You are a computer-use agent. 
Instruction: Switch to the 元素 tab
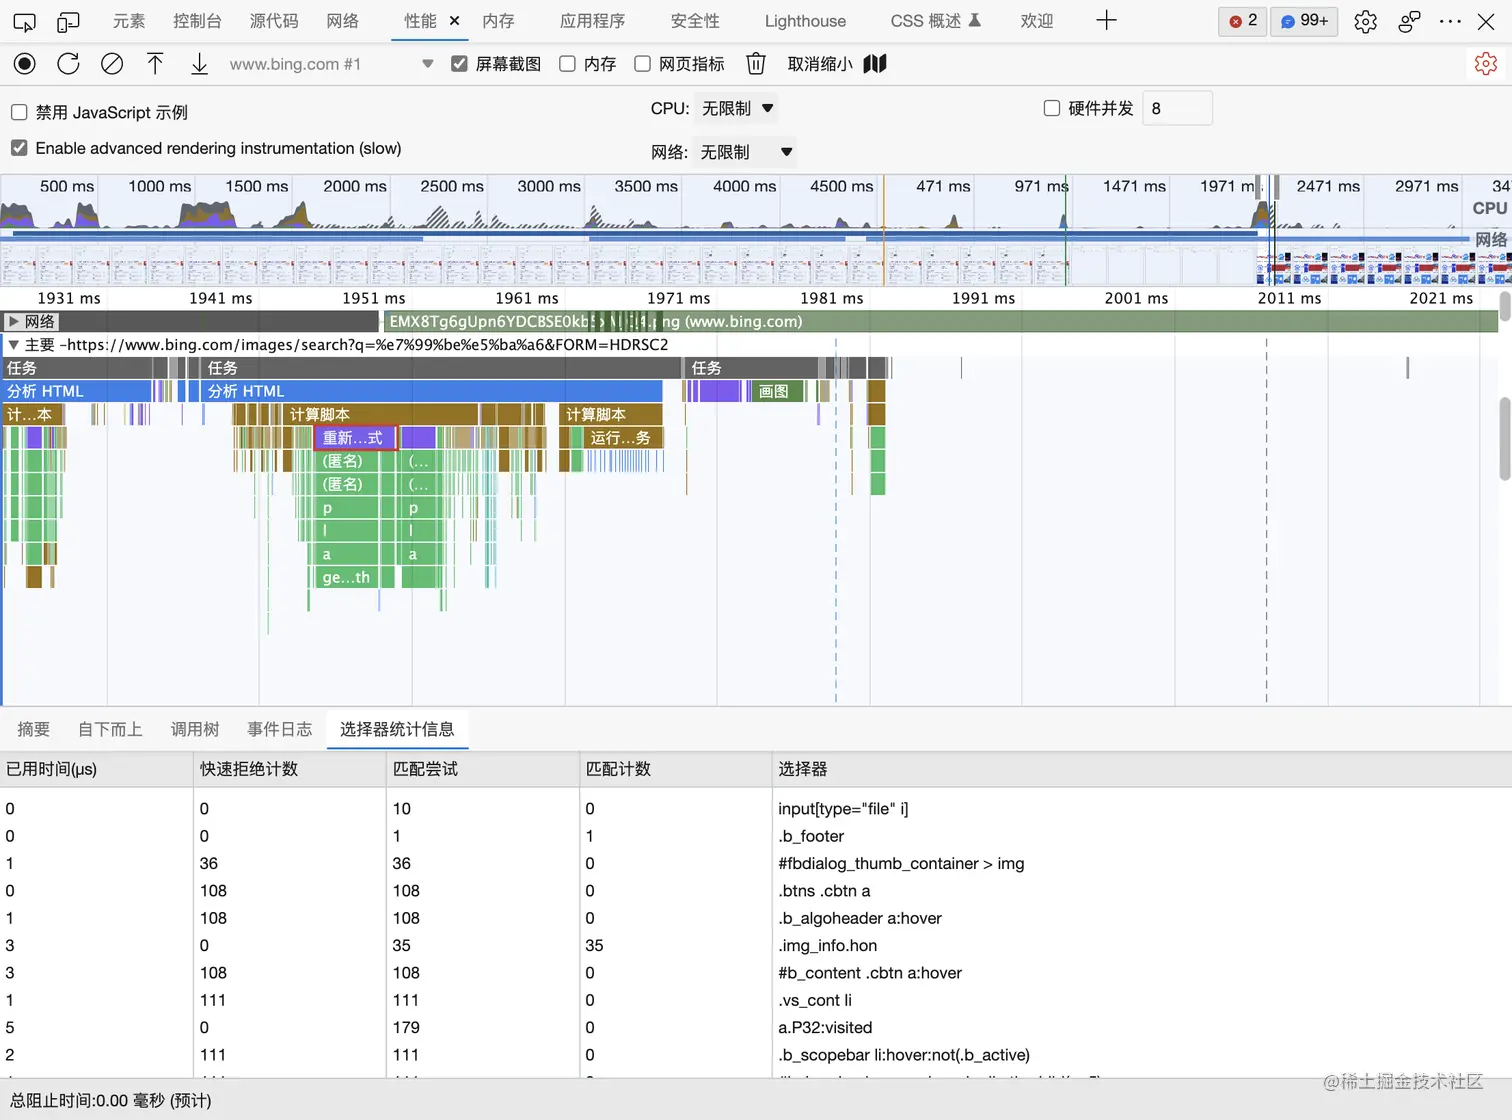click(x=129, y=21)
